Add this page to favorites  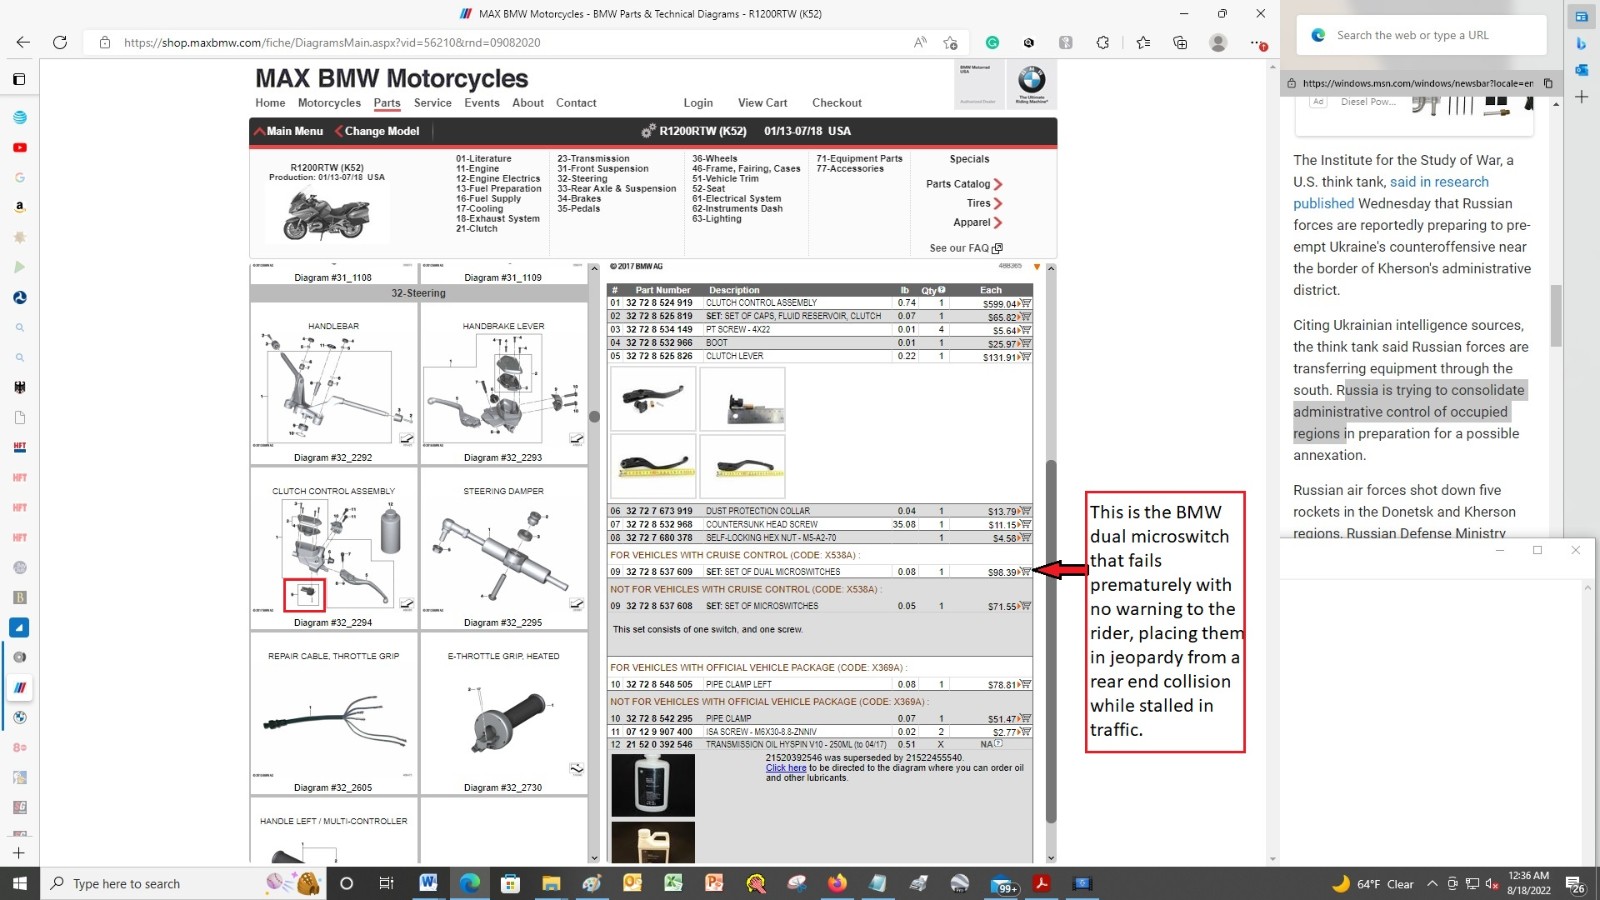(950, 42)
